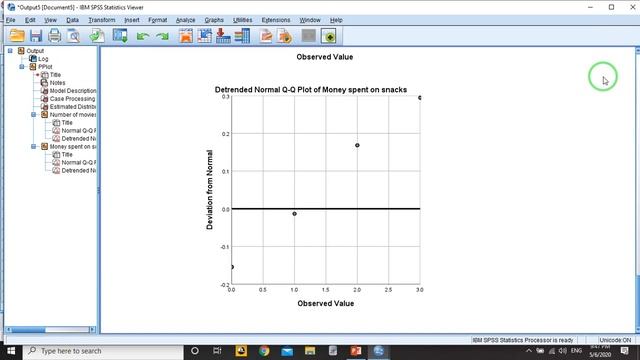This screenshot has height=360, width=640.
Task: Open the File menu
Action: tap(11, 20)
